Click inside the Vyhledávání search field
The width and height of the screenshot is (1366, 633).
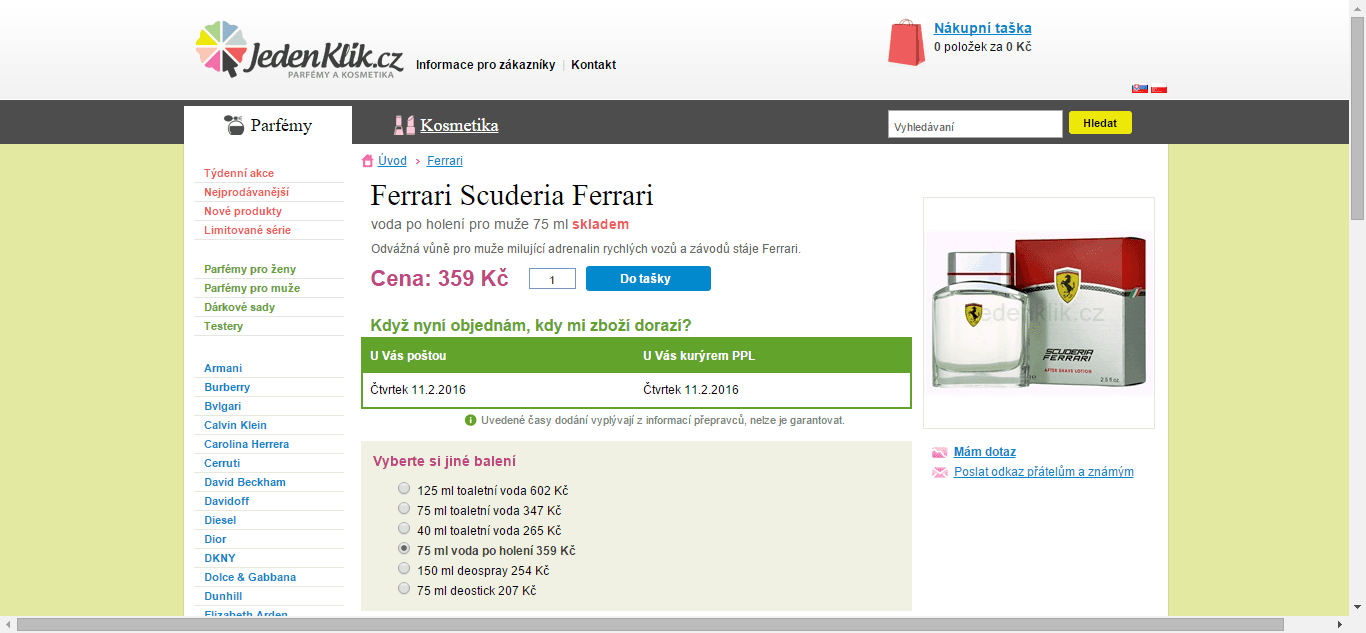[x=975, y=123]
